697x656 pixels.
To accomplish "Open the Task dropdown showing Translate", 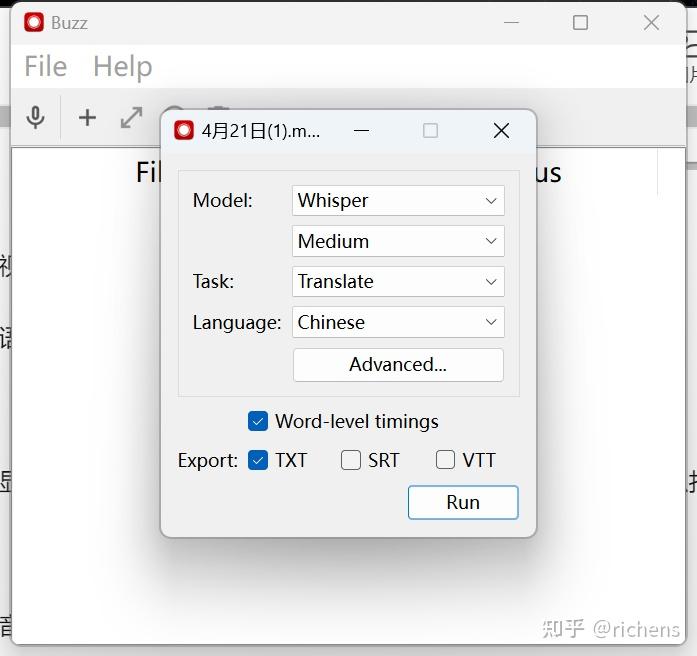I will point(398,281).
